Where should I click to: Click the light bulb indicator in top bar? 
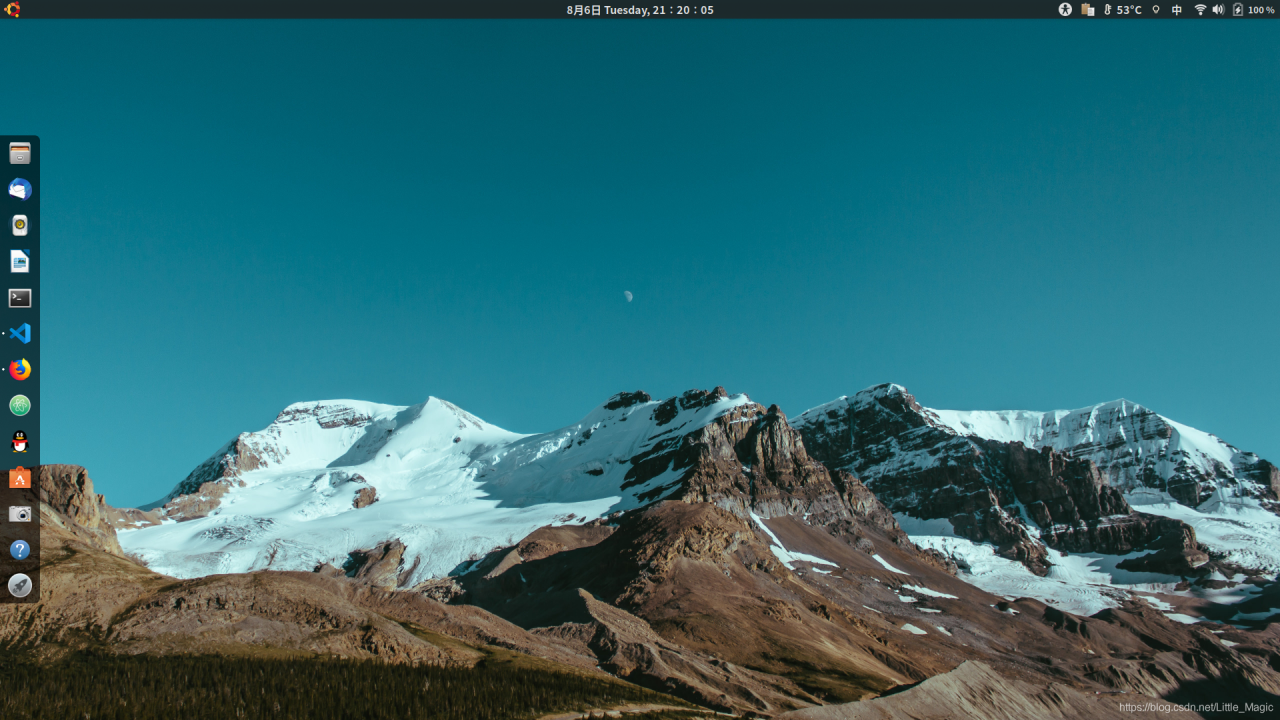click(x=1156, y=9)
